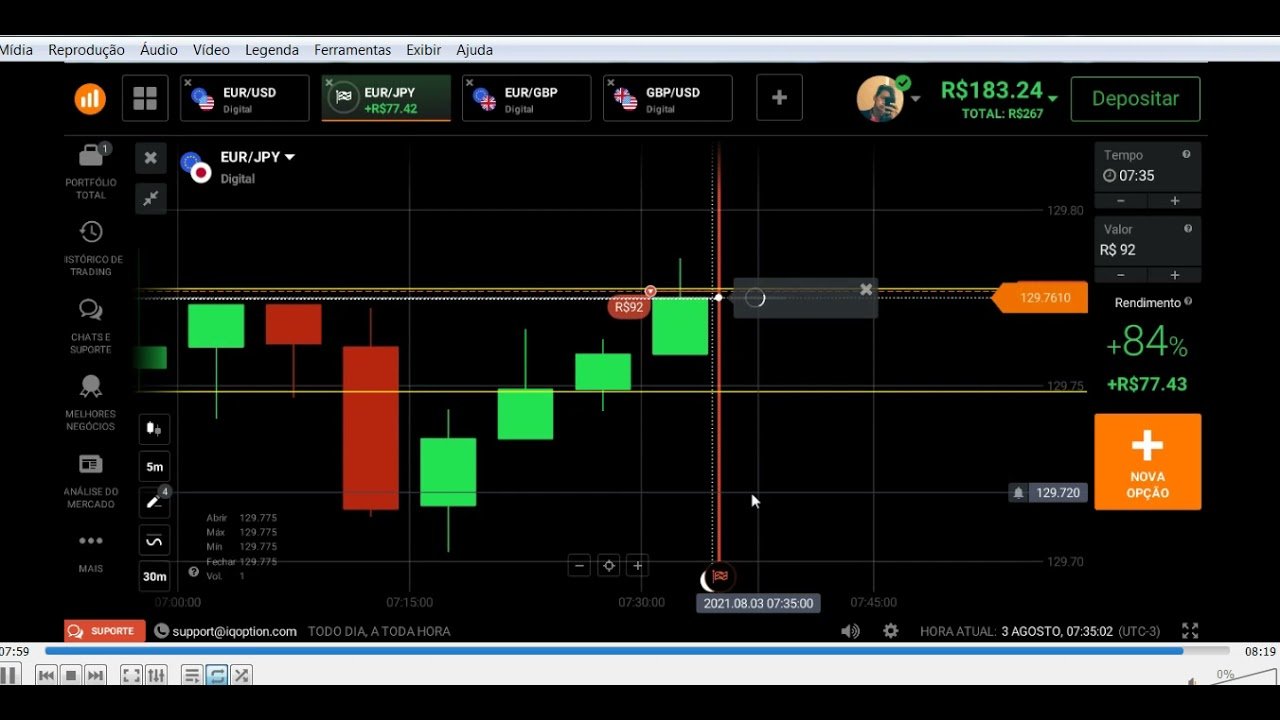Screen dimensions: 1280x720
Task: Click the R$92 open position marker
Action: (x=629, y=307)
